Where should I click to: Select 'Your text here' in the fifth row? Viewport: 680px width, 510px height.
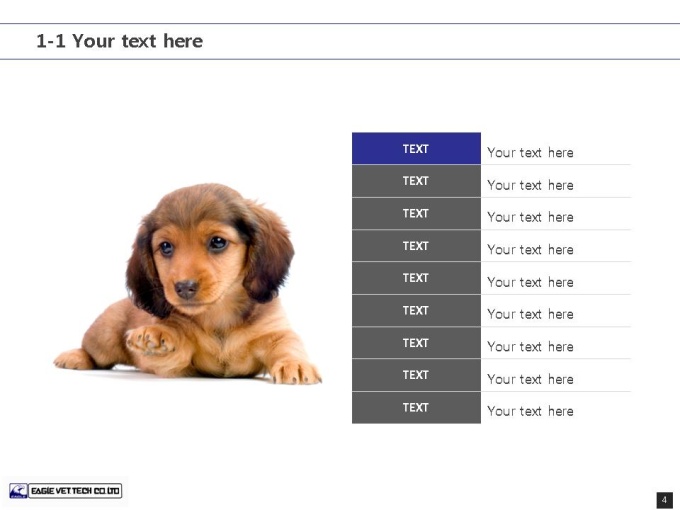coord(530,282)
